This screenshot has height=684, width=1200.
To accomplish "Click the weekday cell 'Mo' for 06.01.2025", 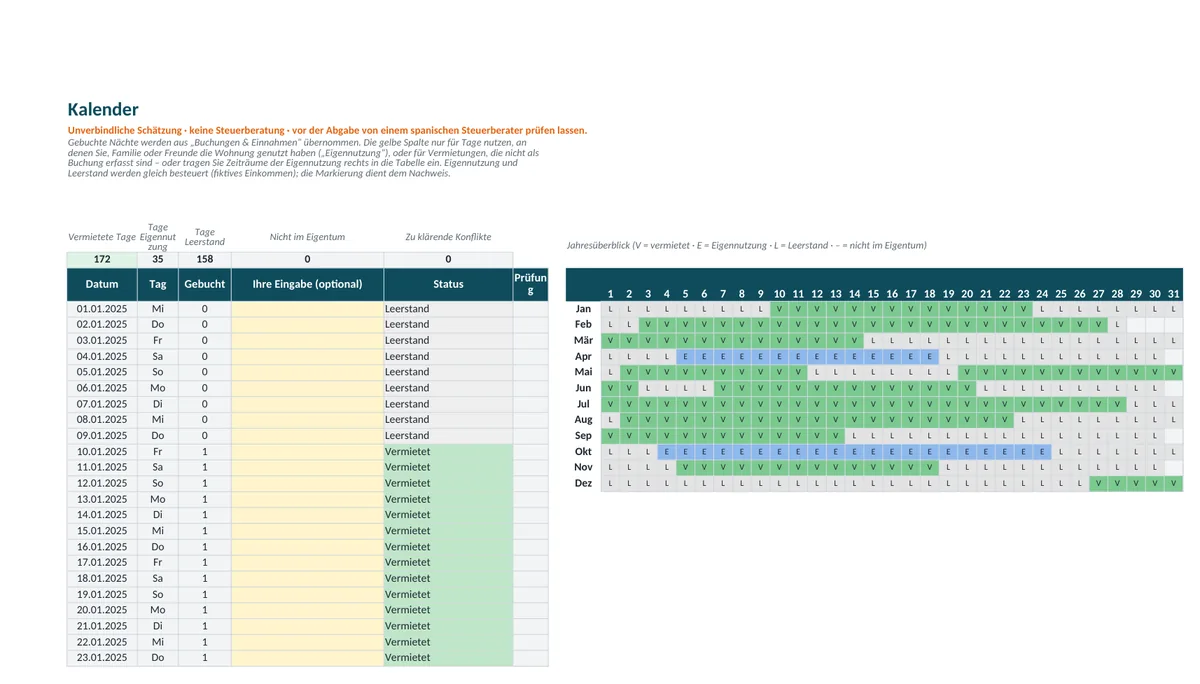I will coord(158,388).
